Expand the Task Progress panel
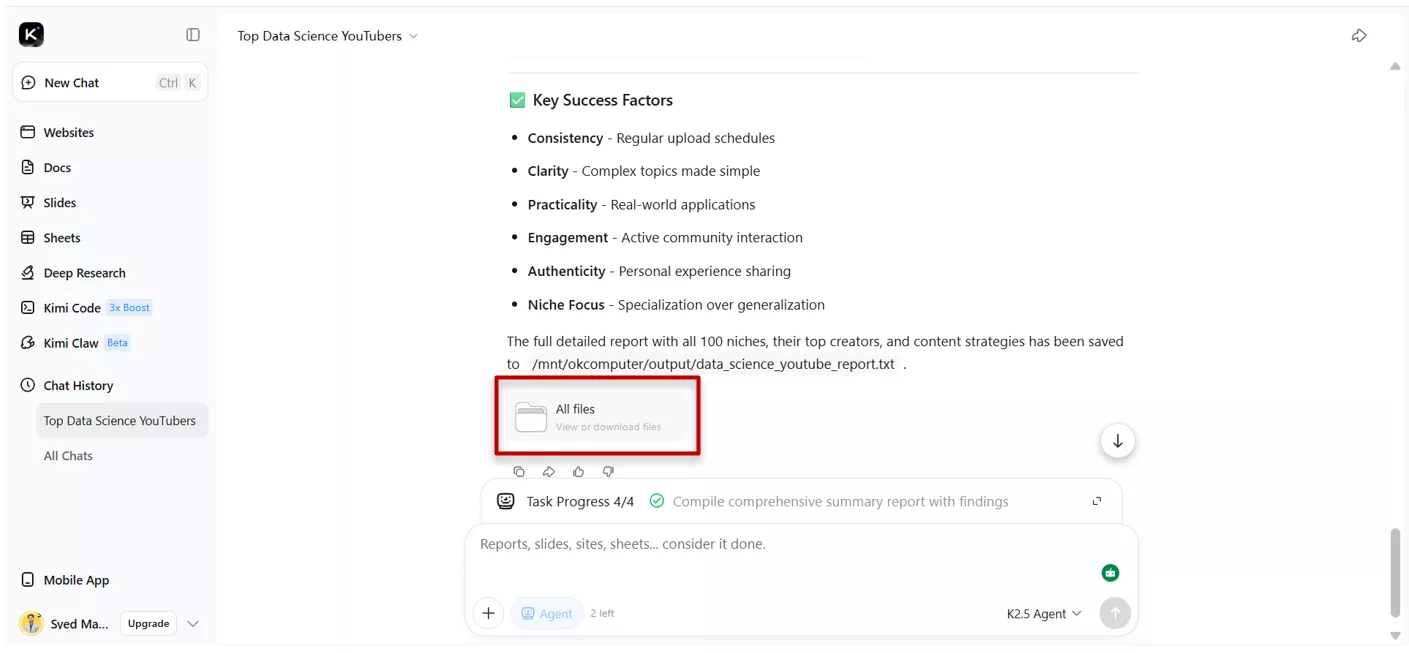 tap(1097, 501)
